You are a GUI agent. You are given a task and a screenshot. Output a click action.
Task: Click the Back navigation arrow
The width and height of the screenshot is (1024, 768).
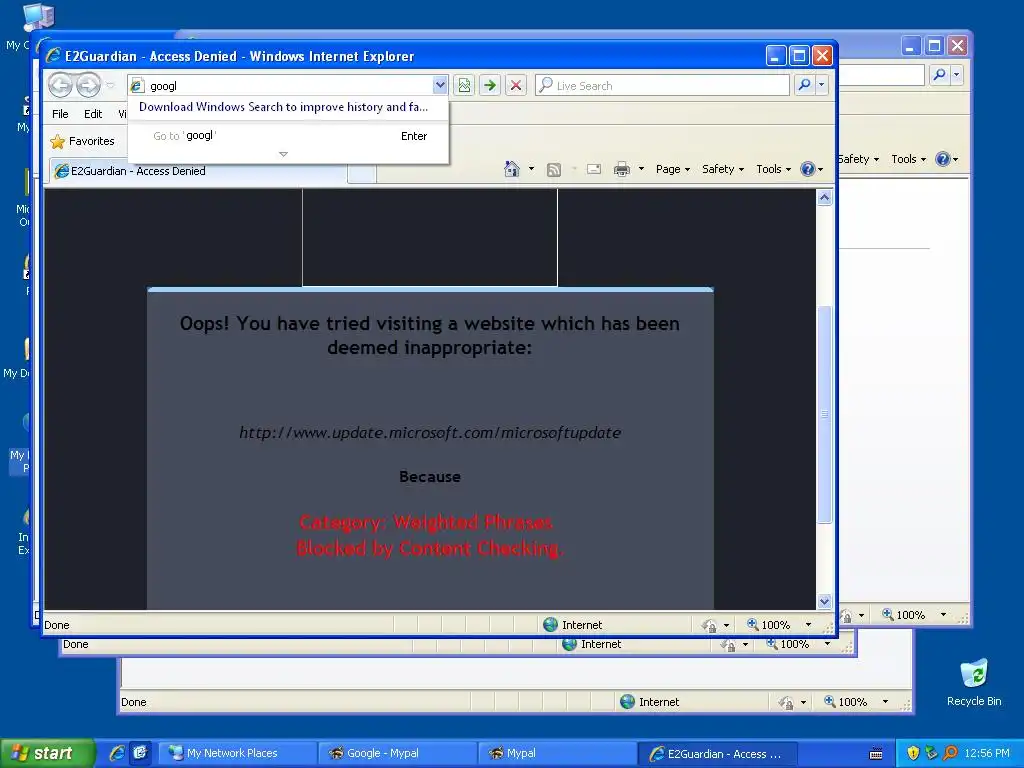[x=60, y=85]
